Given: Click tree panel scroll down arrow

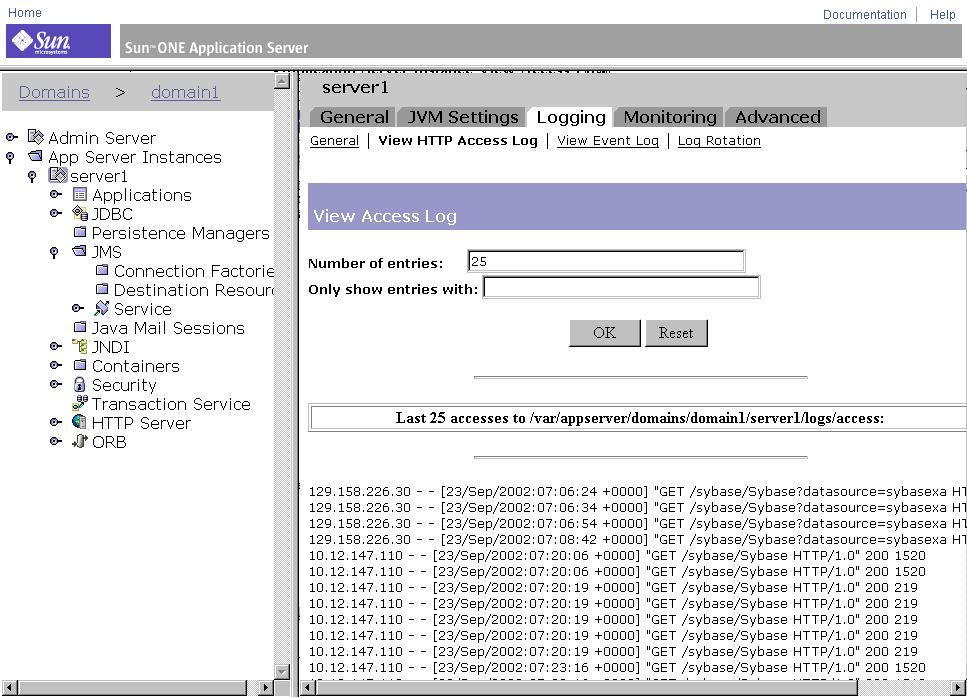Looking at the screenshot, I should point(282,671).
